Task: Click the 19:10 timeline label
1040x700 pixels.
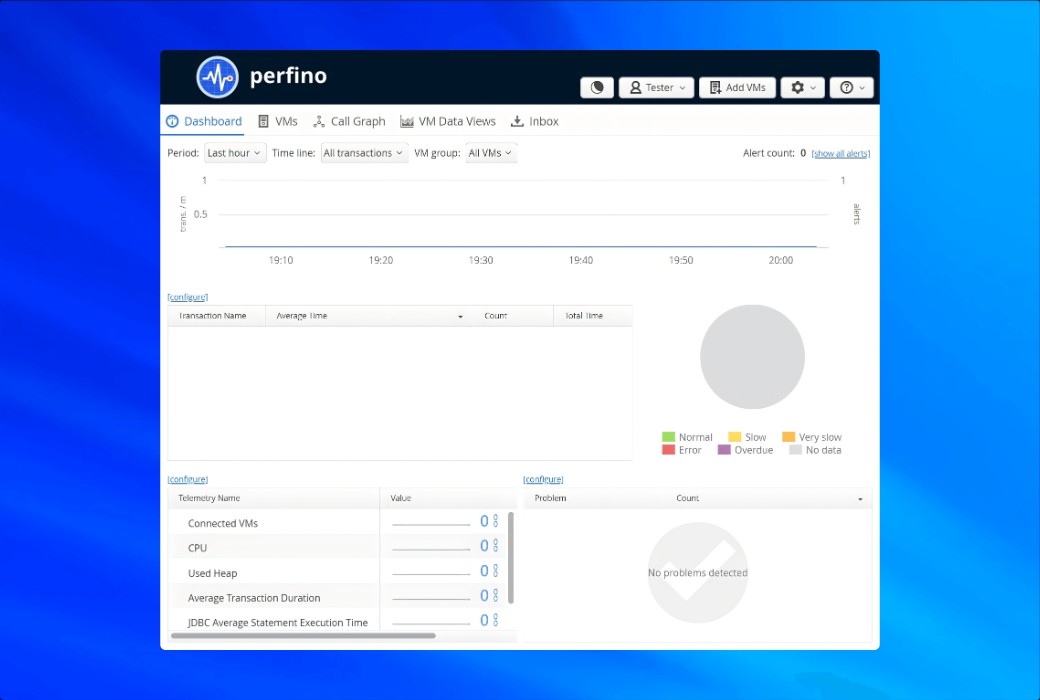Action: pos(281,260)
